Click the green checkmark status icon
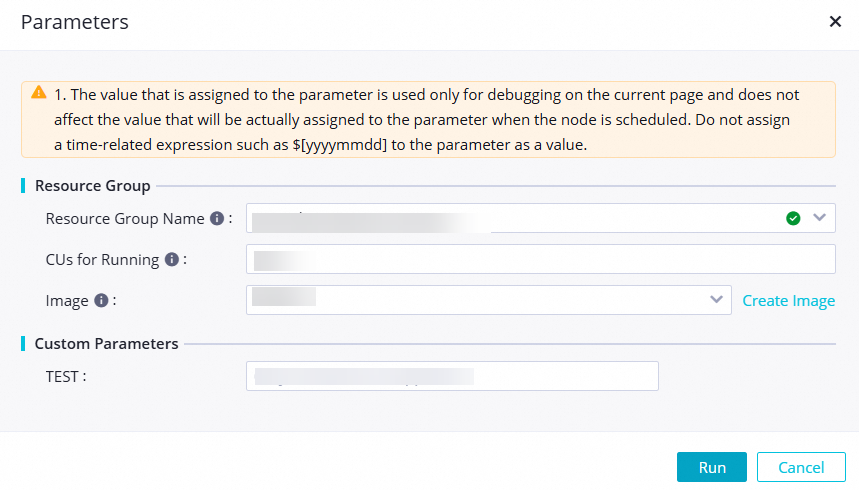Viewport: 859px width, 490px height. tap(793, 218)
